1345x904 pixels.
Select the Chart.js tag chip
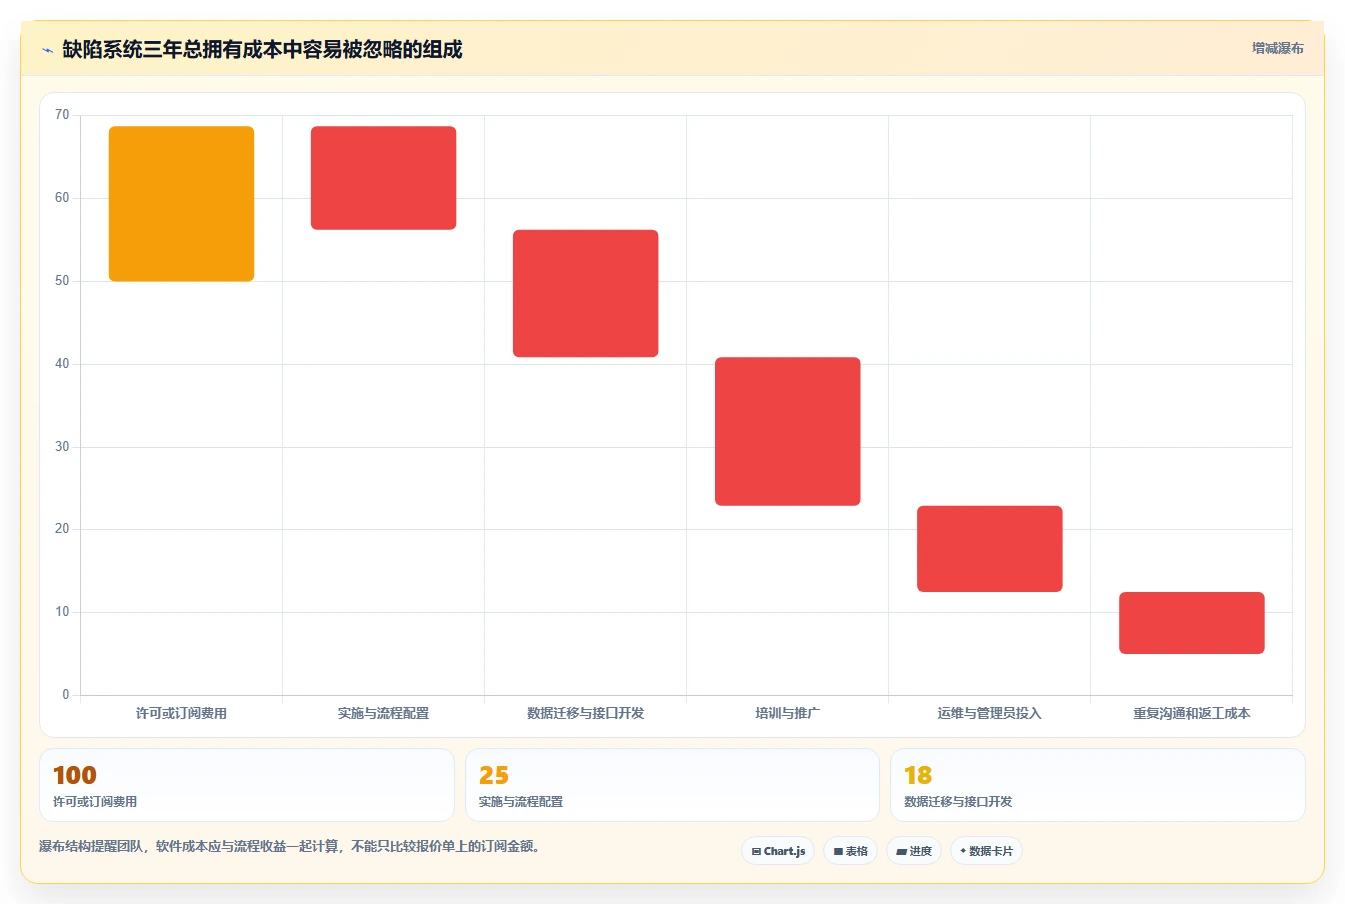778,851
